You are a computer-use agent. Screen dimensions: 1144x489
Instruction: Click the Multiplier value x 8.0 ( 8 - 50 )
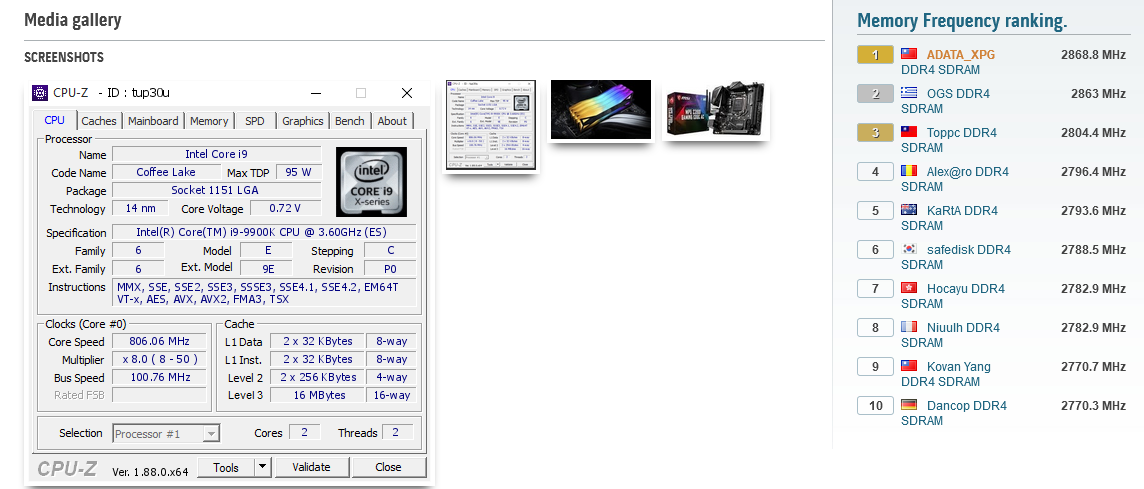[158, 359]
